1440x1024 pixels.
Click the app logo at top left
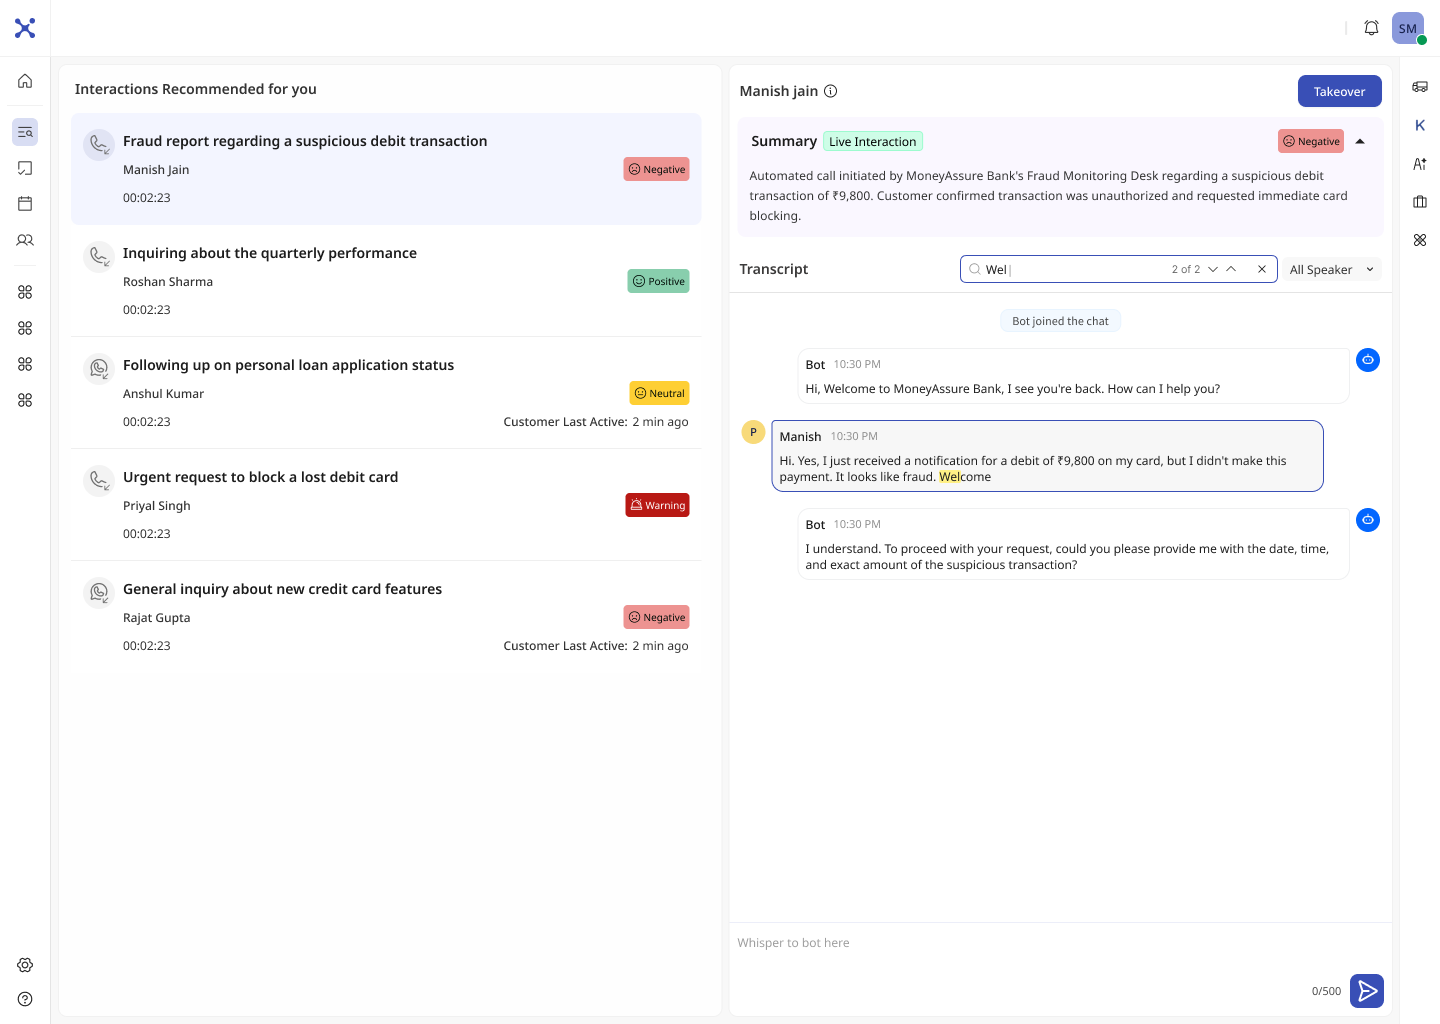(x=25, y=28)
